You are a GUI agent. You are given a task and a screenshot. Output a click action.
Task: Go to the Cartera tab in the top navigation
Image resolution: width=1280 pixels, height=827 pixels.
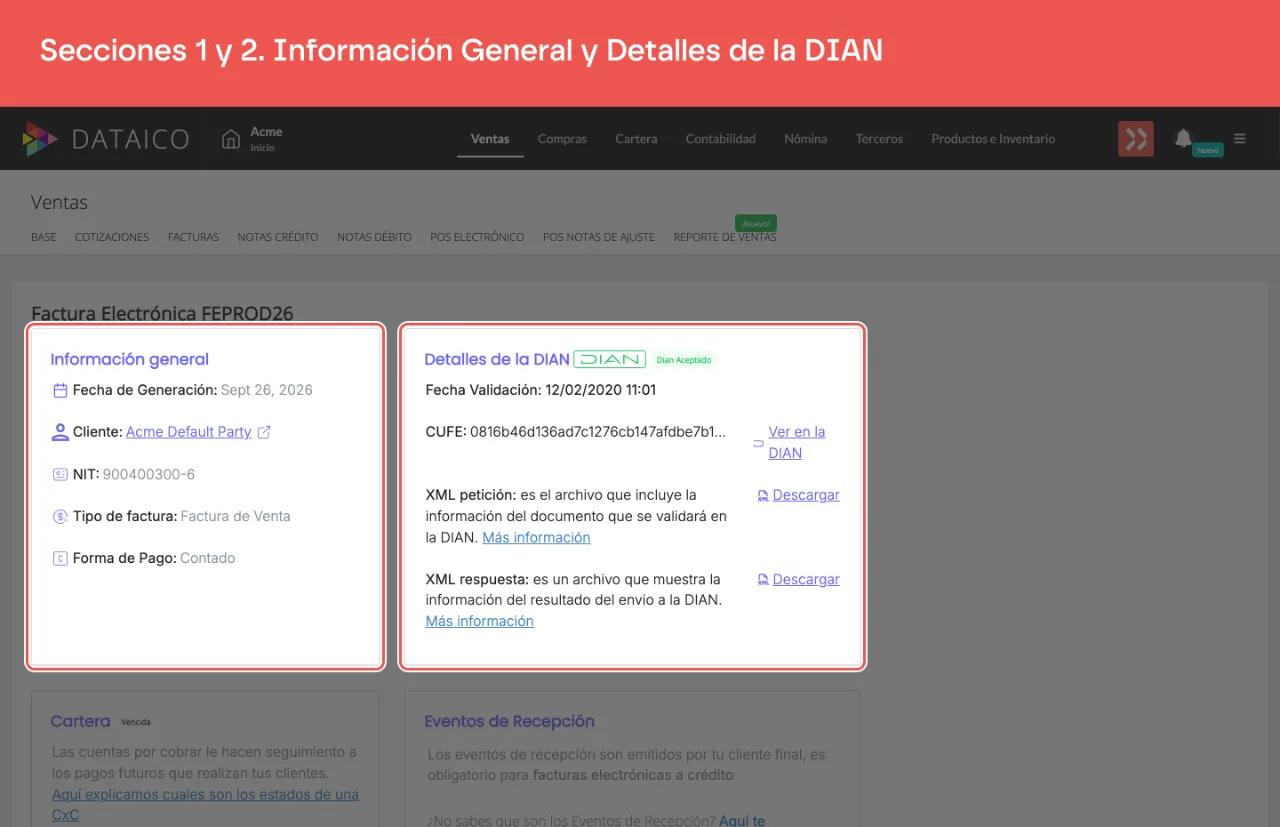(x=636, y=139)
